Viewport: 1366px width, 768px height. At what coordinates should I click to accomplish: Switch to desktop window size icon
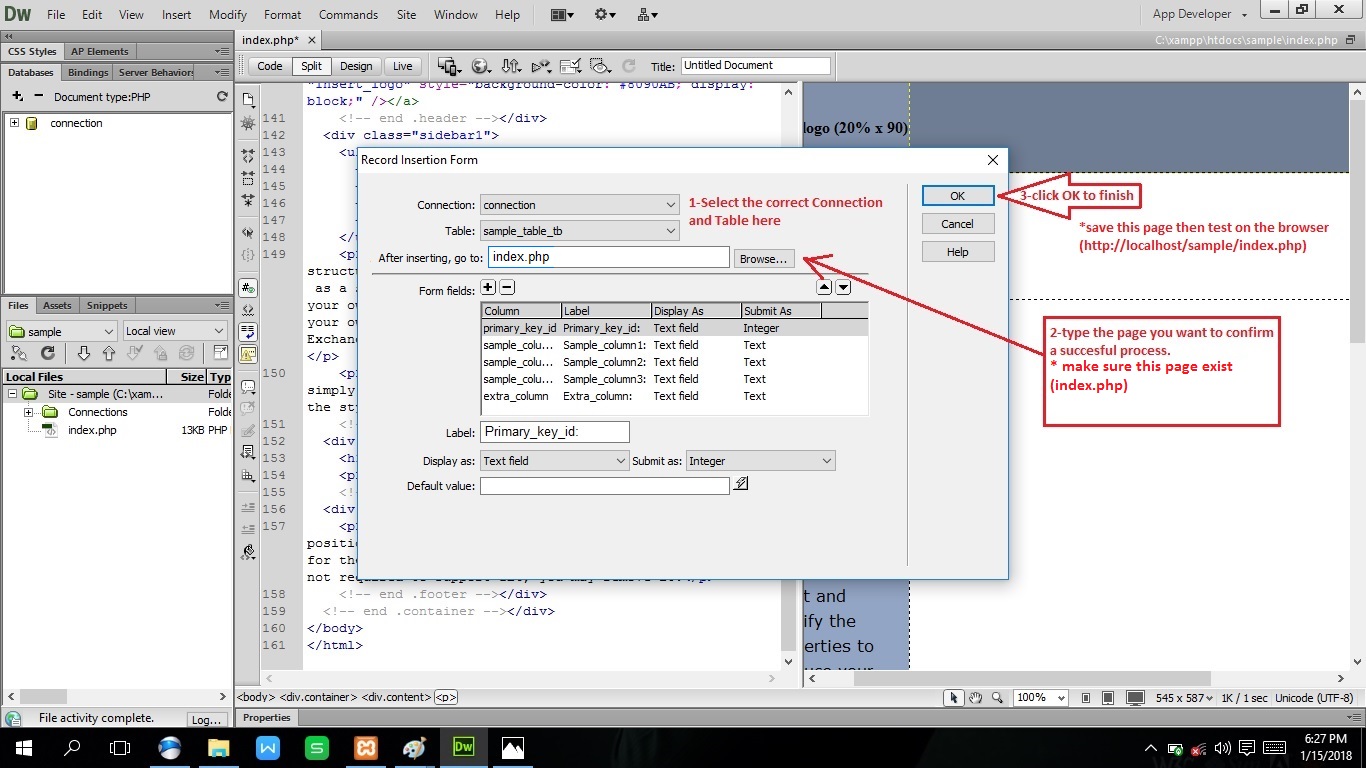[x=1135, y=698]
